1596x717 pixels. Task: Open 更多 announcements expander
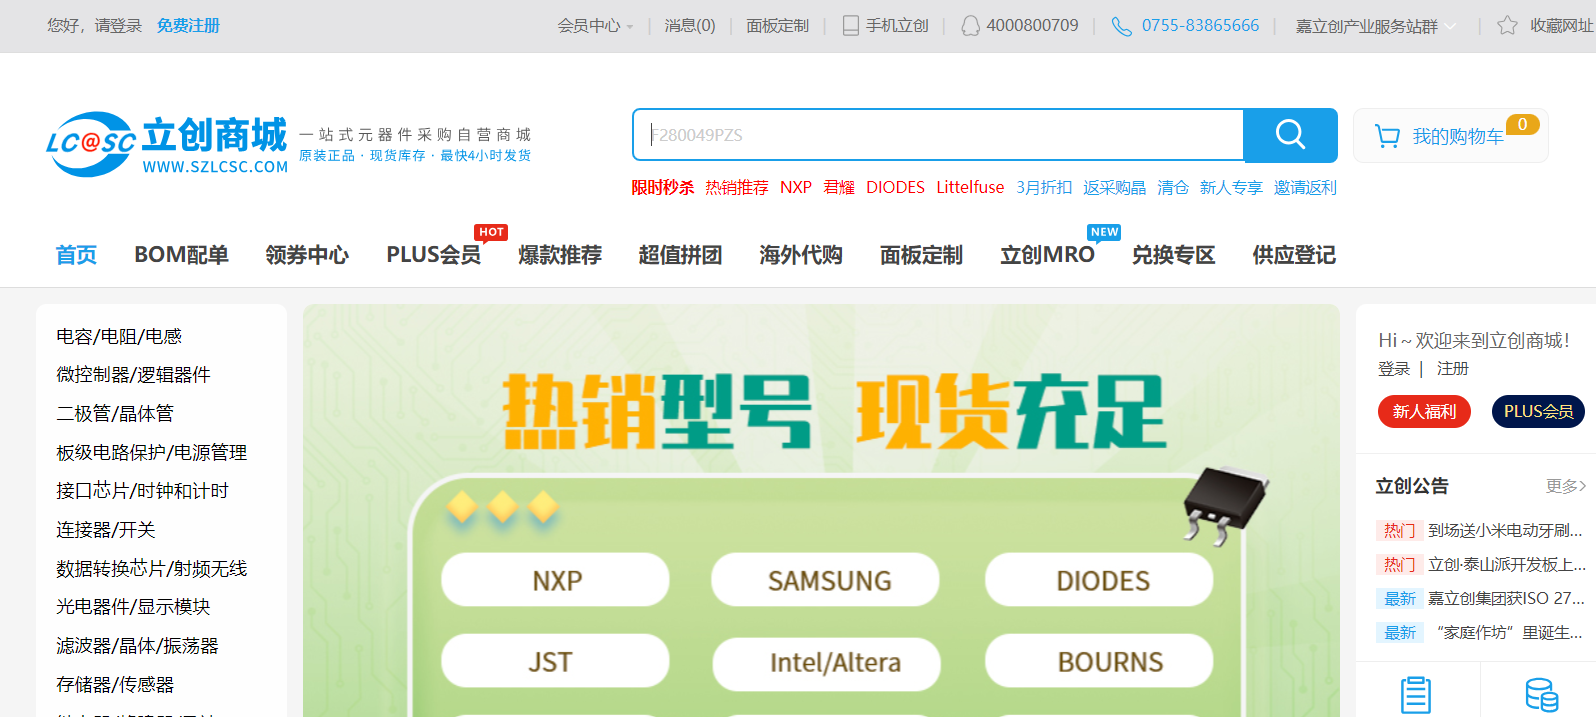[1566, 486]
